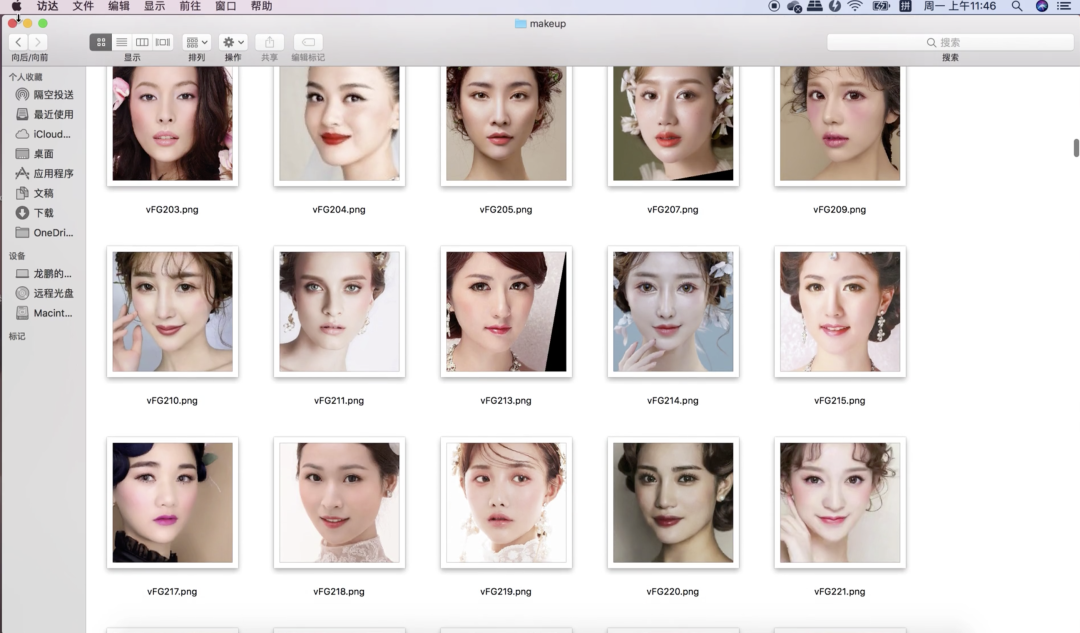
Task: Click the clock showing 周一 上午11:46
Action: 959,6
